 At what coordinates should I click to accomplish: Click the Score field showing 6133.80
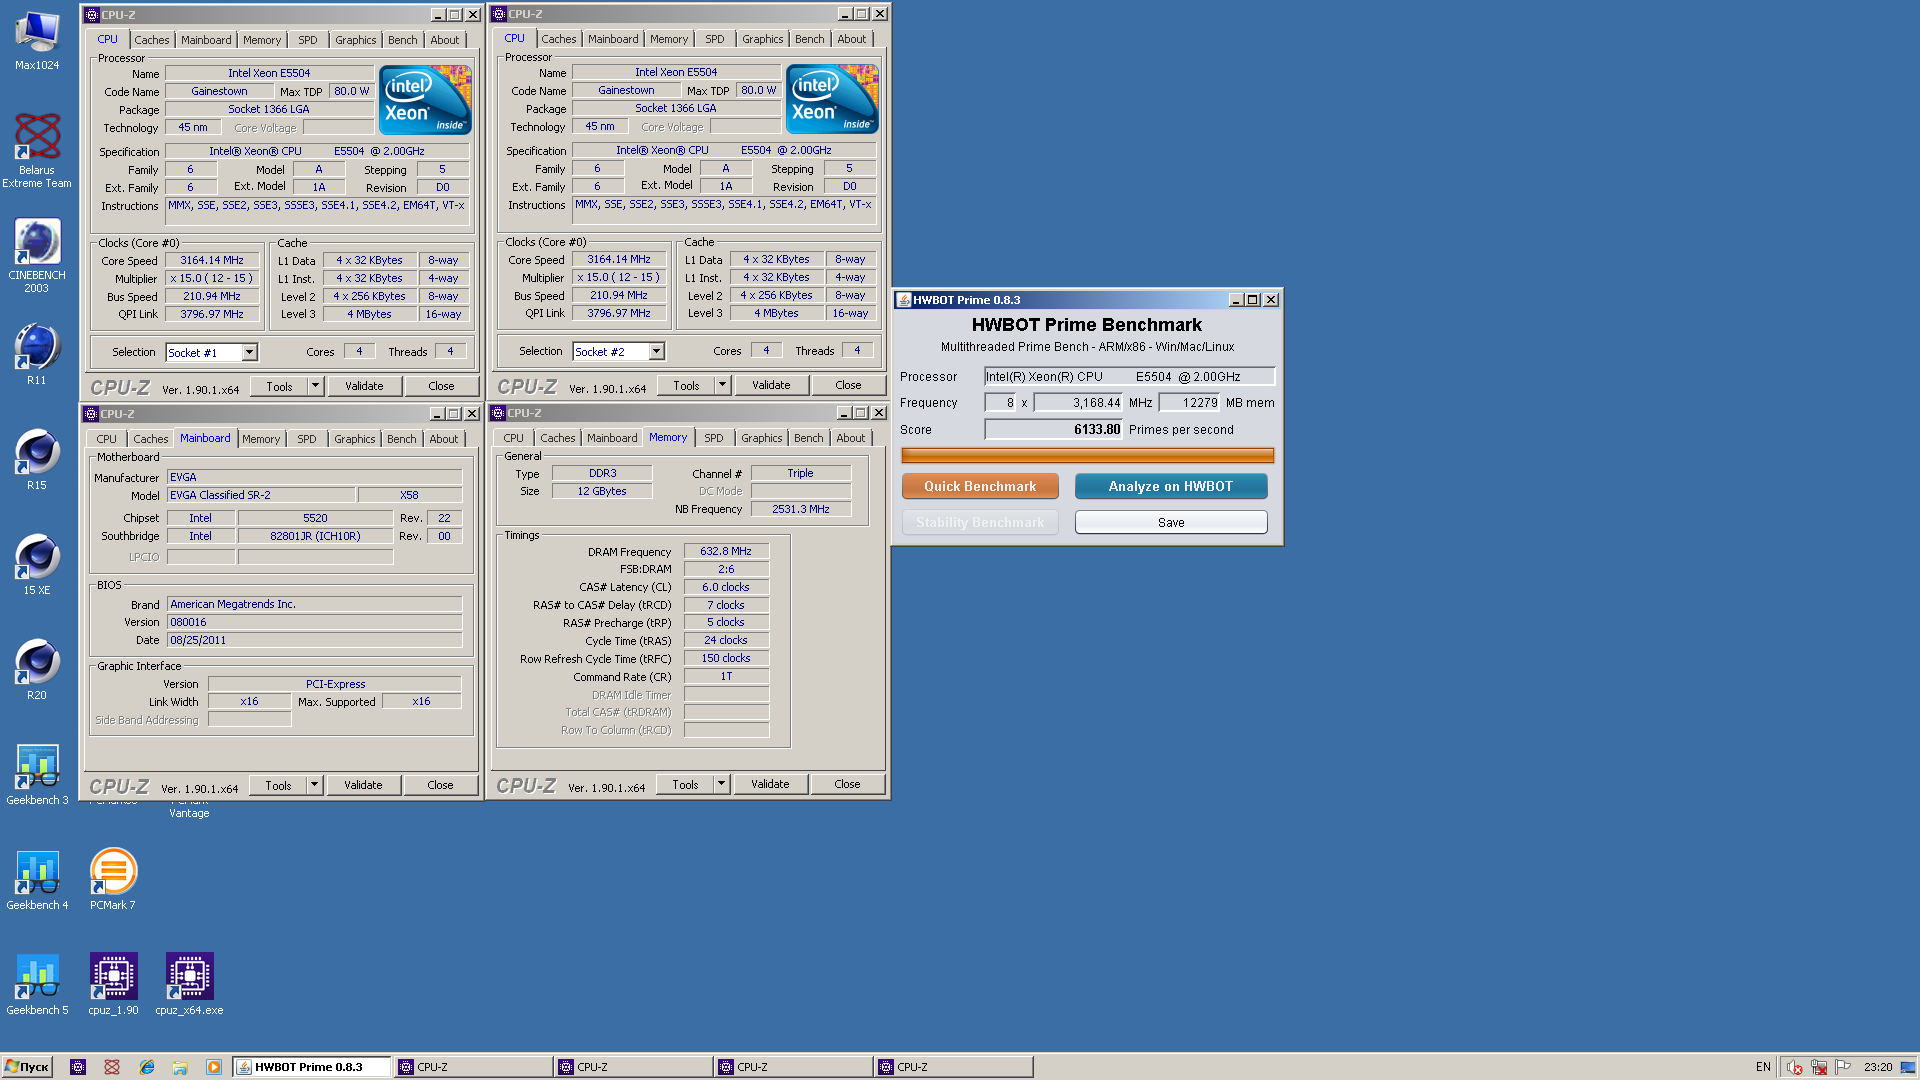coord(1053,429)
